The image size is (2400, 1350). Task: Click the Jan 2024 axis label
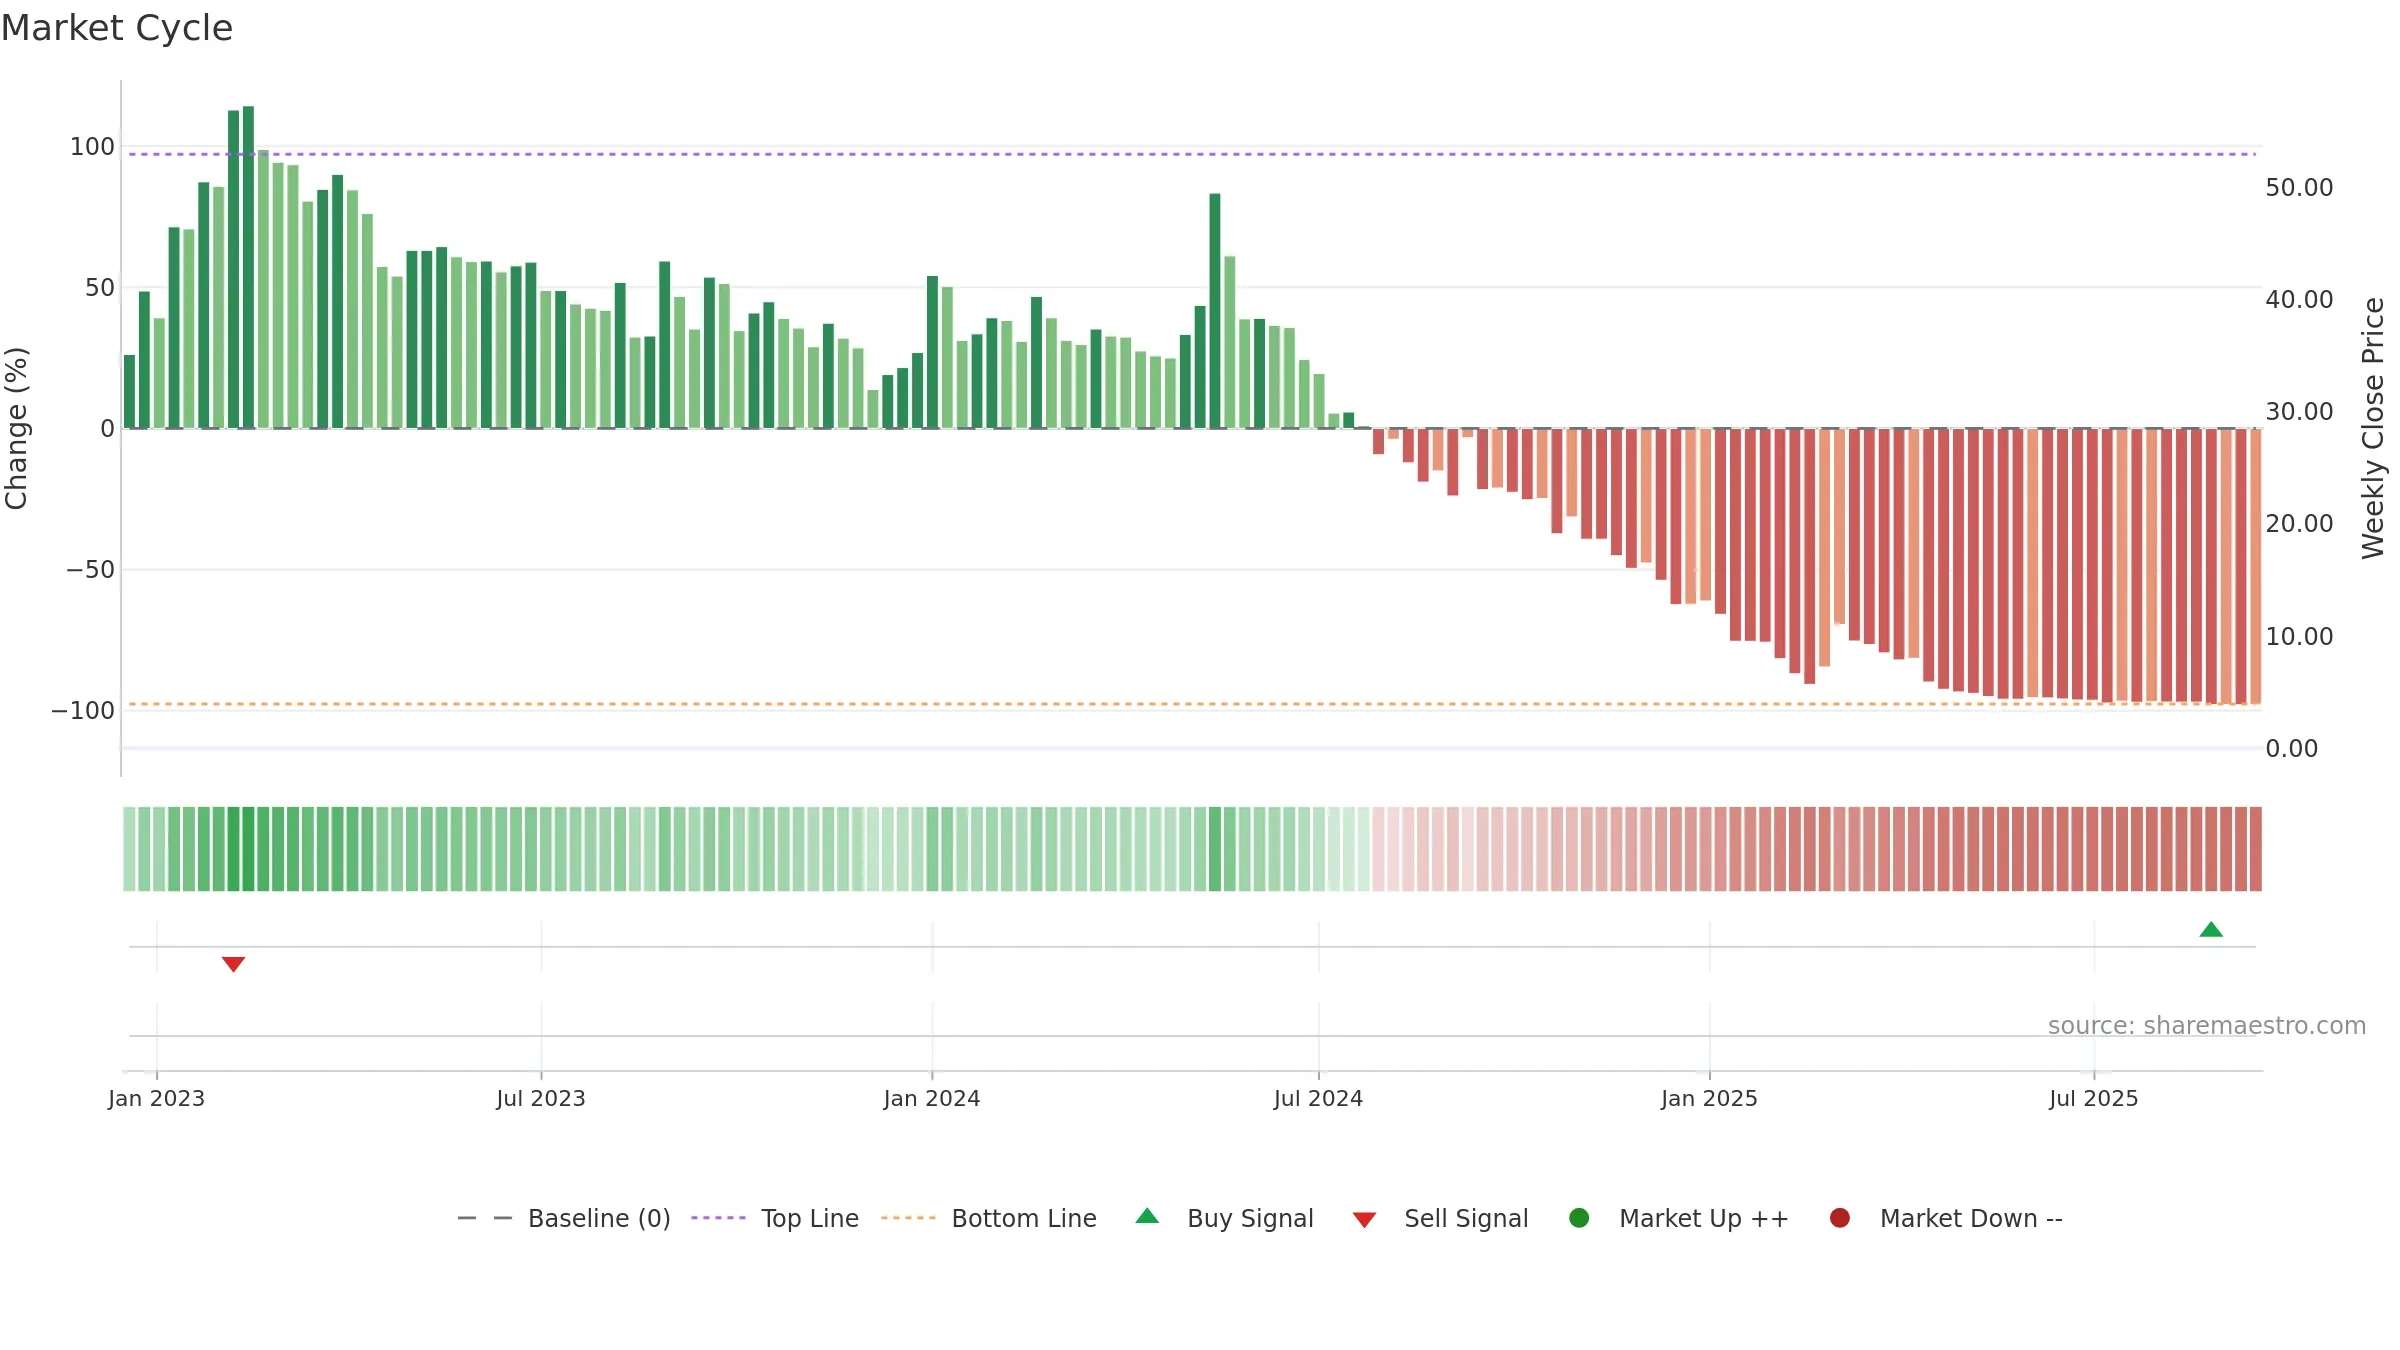pos(932,1099)
